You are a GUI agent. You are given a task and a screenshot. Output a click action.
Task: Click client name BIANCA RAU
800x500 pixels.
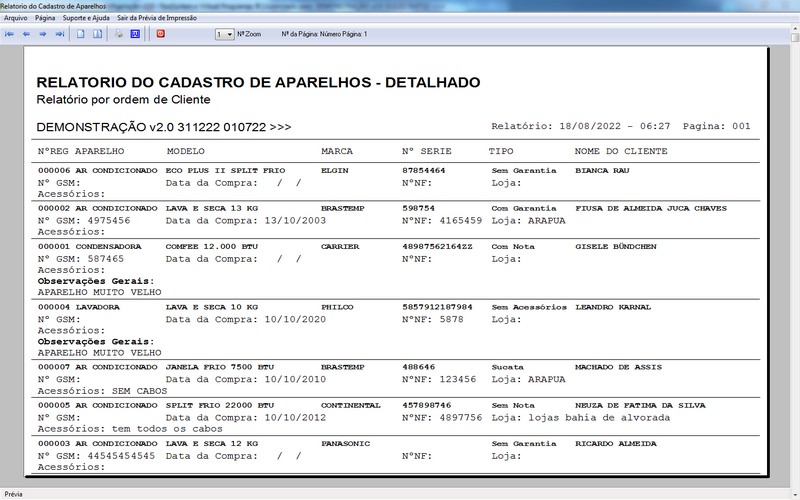[x=602, y=170]
